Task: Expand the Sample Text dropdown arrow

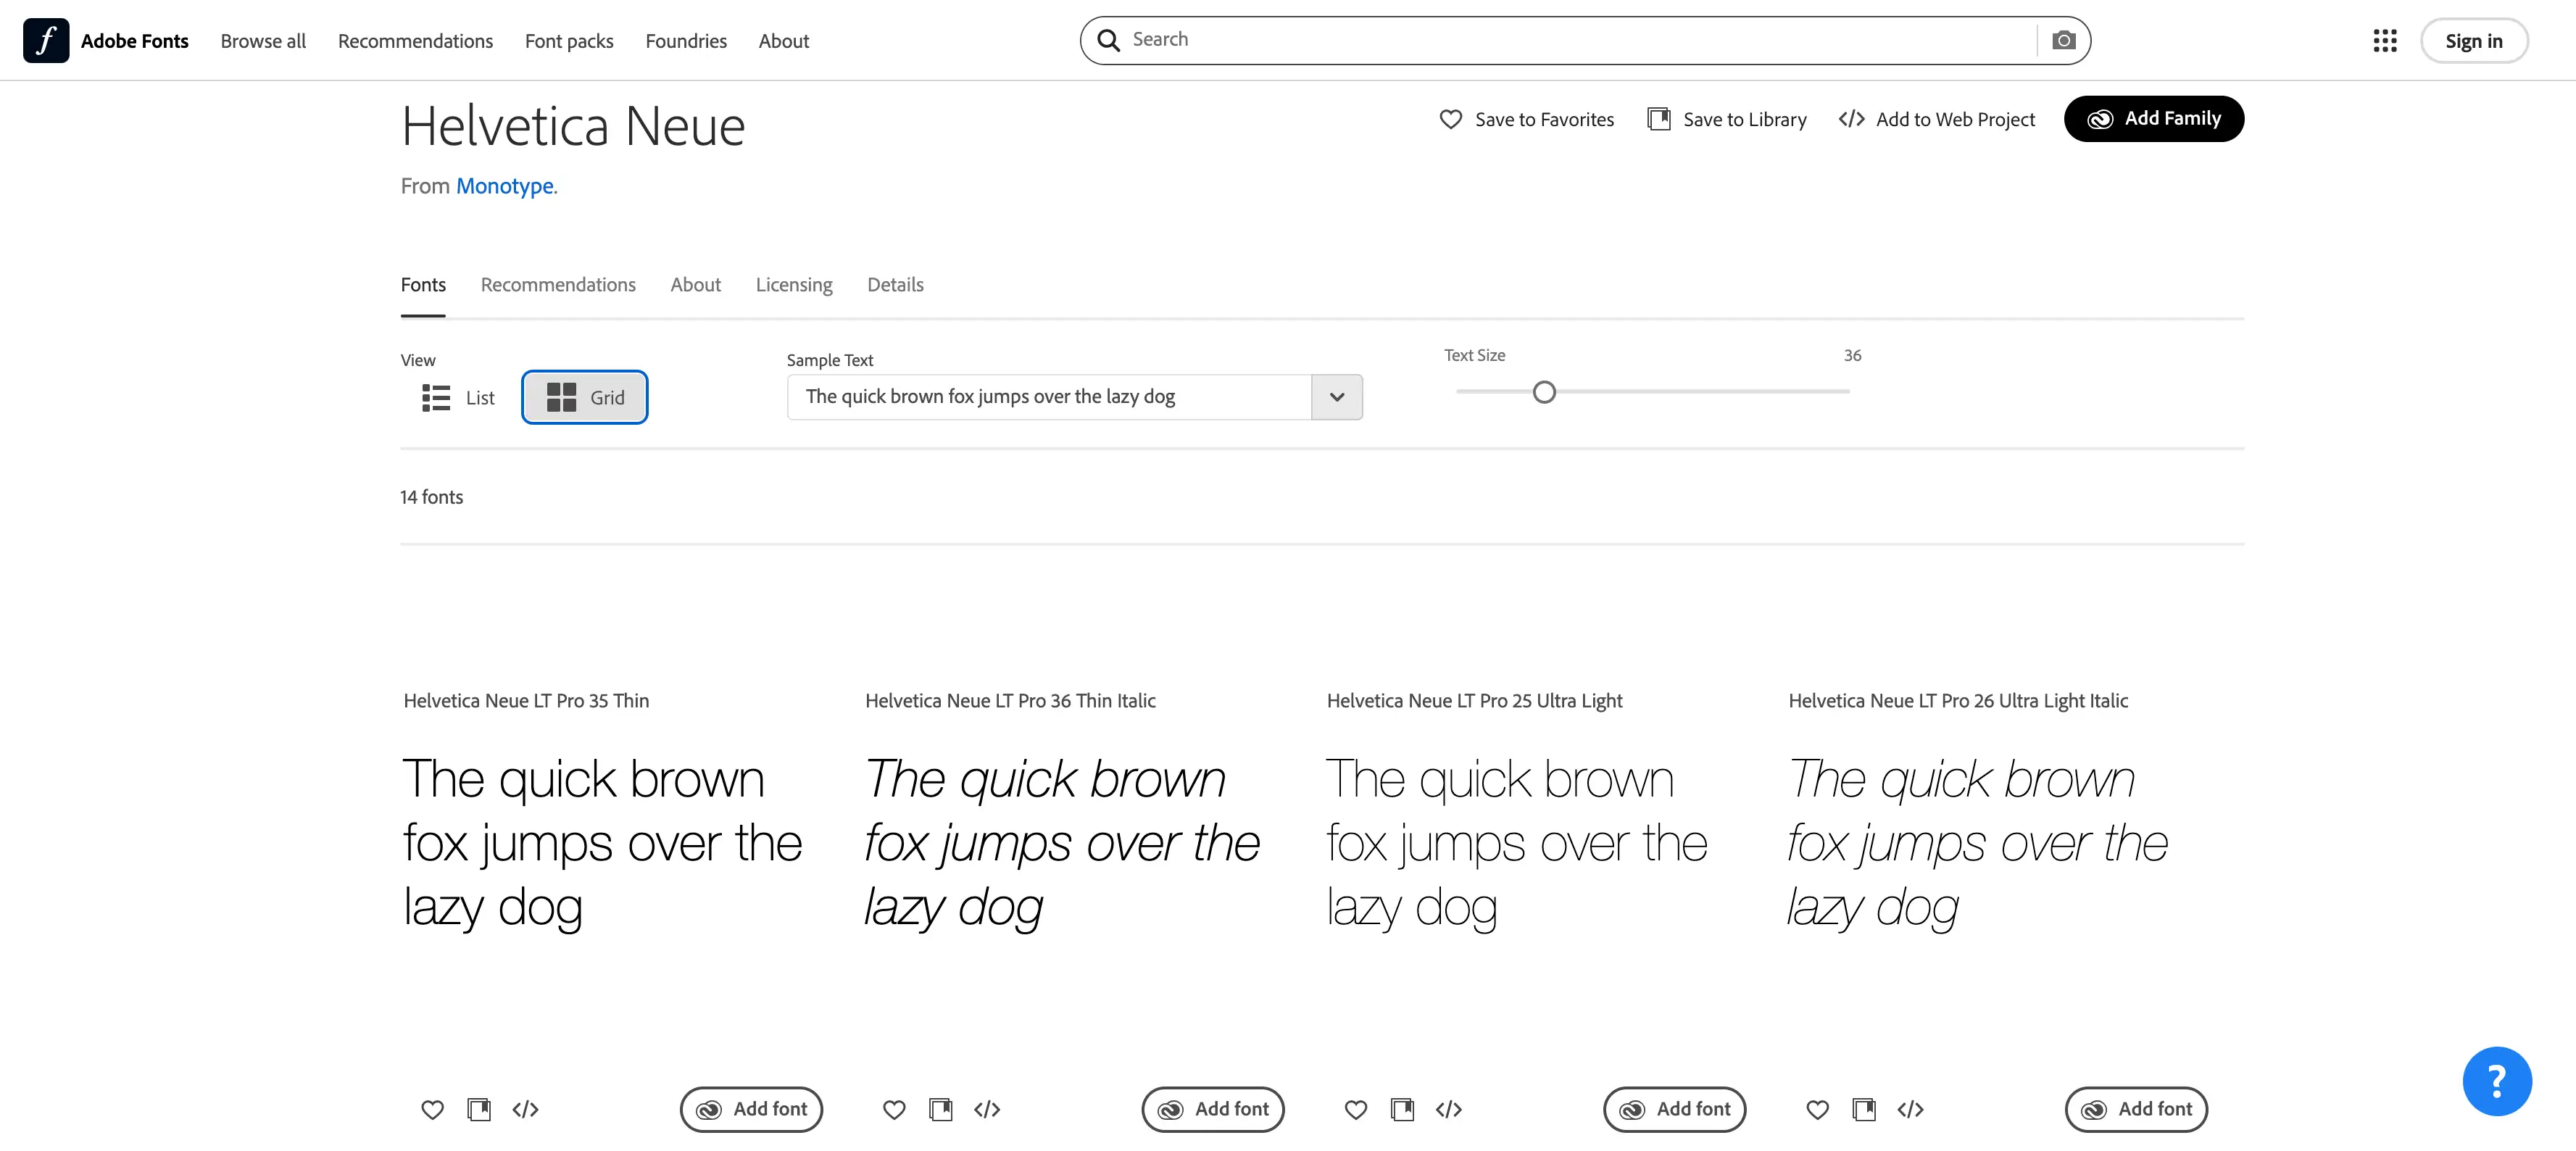Action: (x=1337, y=397)
